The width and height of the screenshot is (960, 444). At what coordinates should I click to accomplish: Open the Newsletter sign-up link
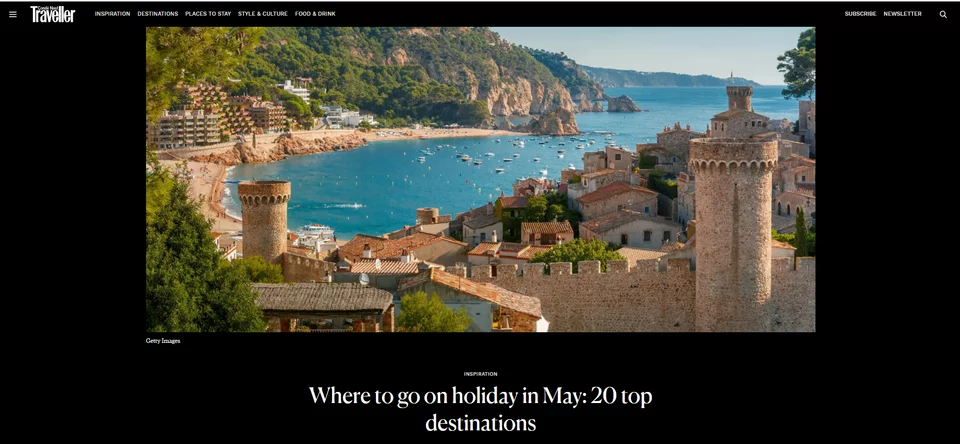click(902, 13)
